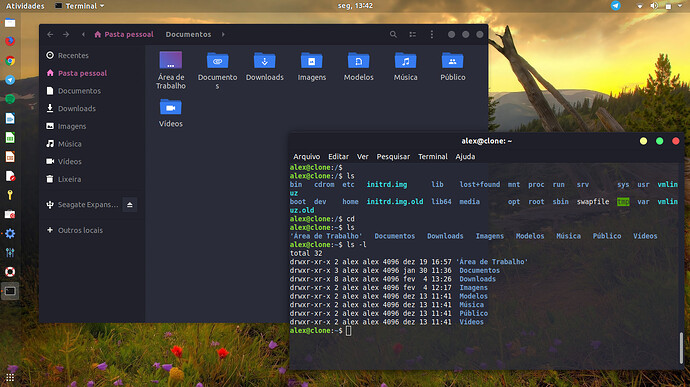
Task: Eject the Seagate Expansion drive
Action: [130, 205]
